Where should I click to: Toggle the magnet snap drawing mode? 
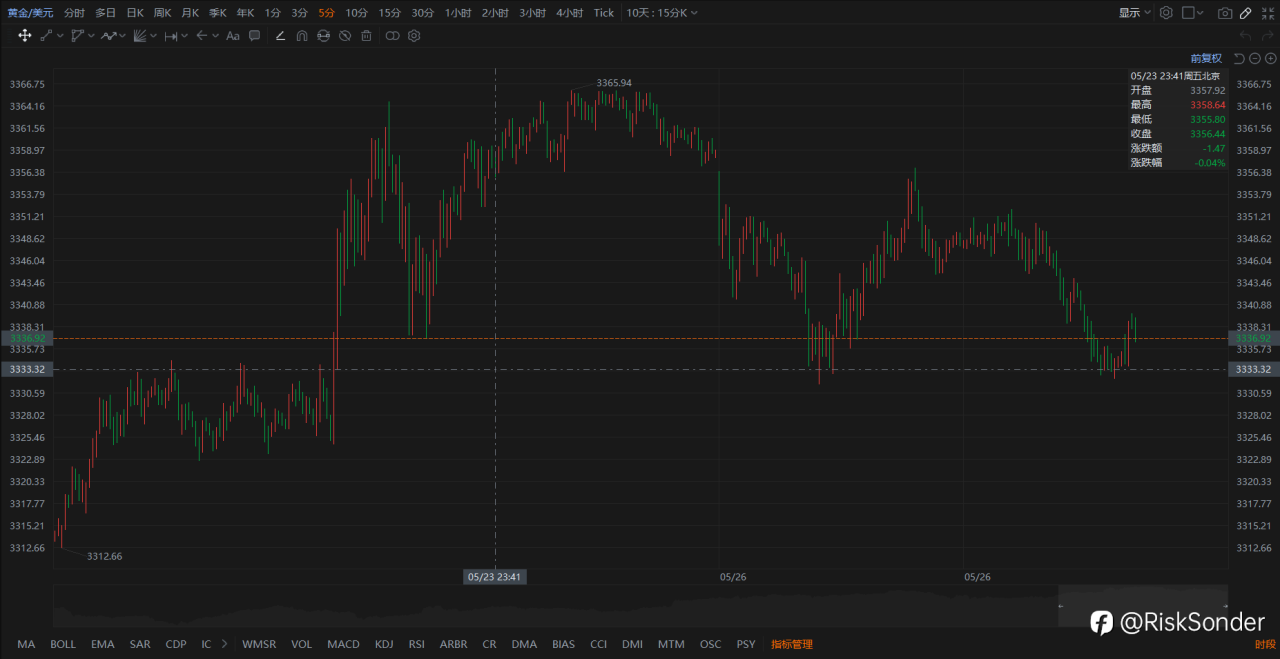(x=302, y=35)
